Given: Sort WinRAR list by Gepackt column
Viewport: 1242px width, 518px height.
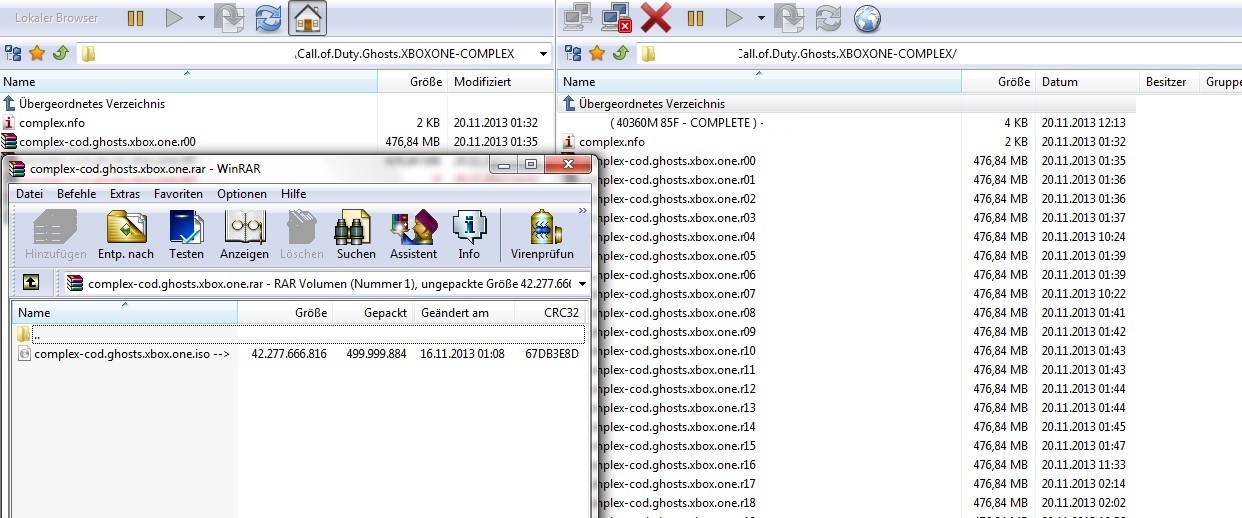Looking at the screenshot, I should pos(372,313).
